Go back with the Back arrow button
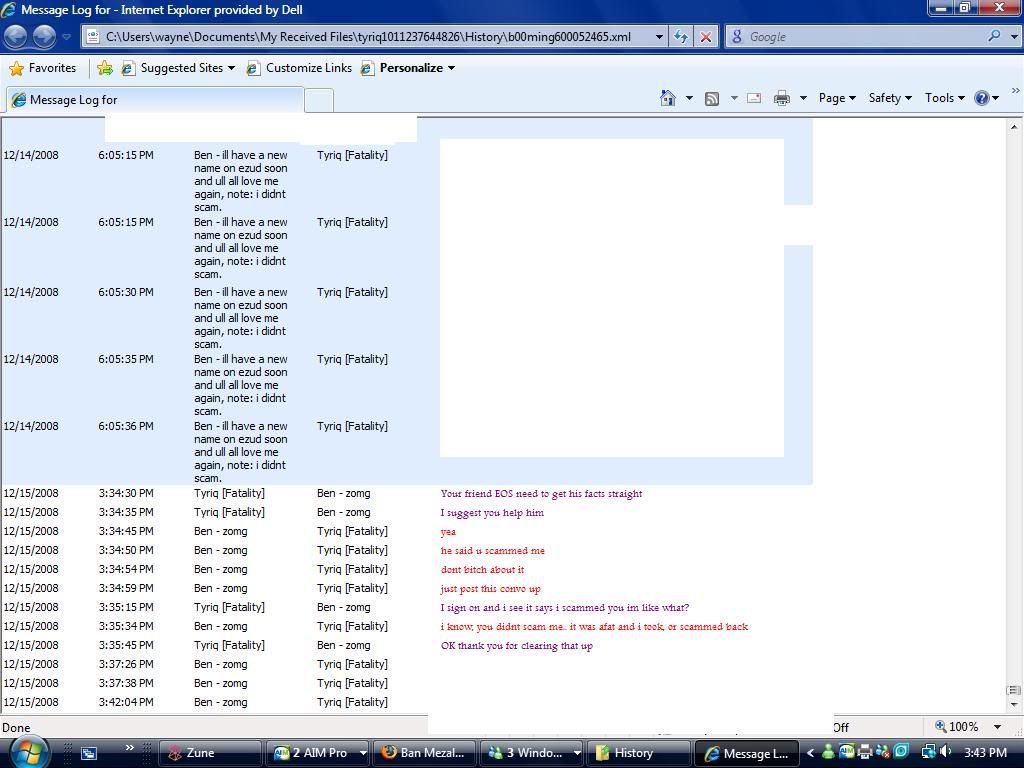Image resolution: width=1024 pixels, height=768 pixels. click(x=16, y=37)
